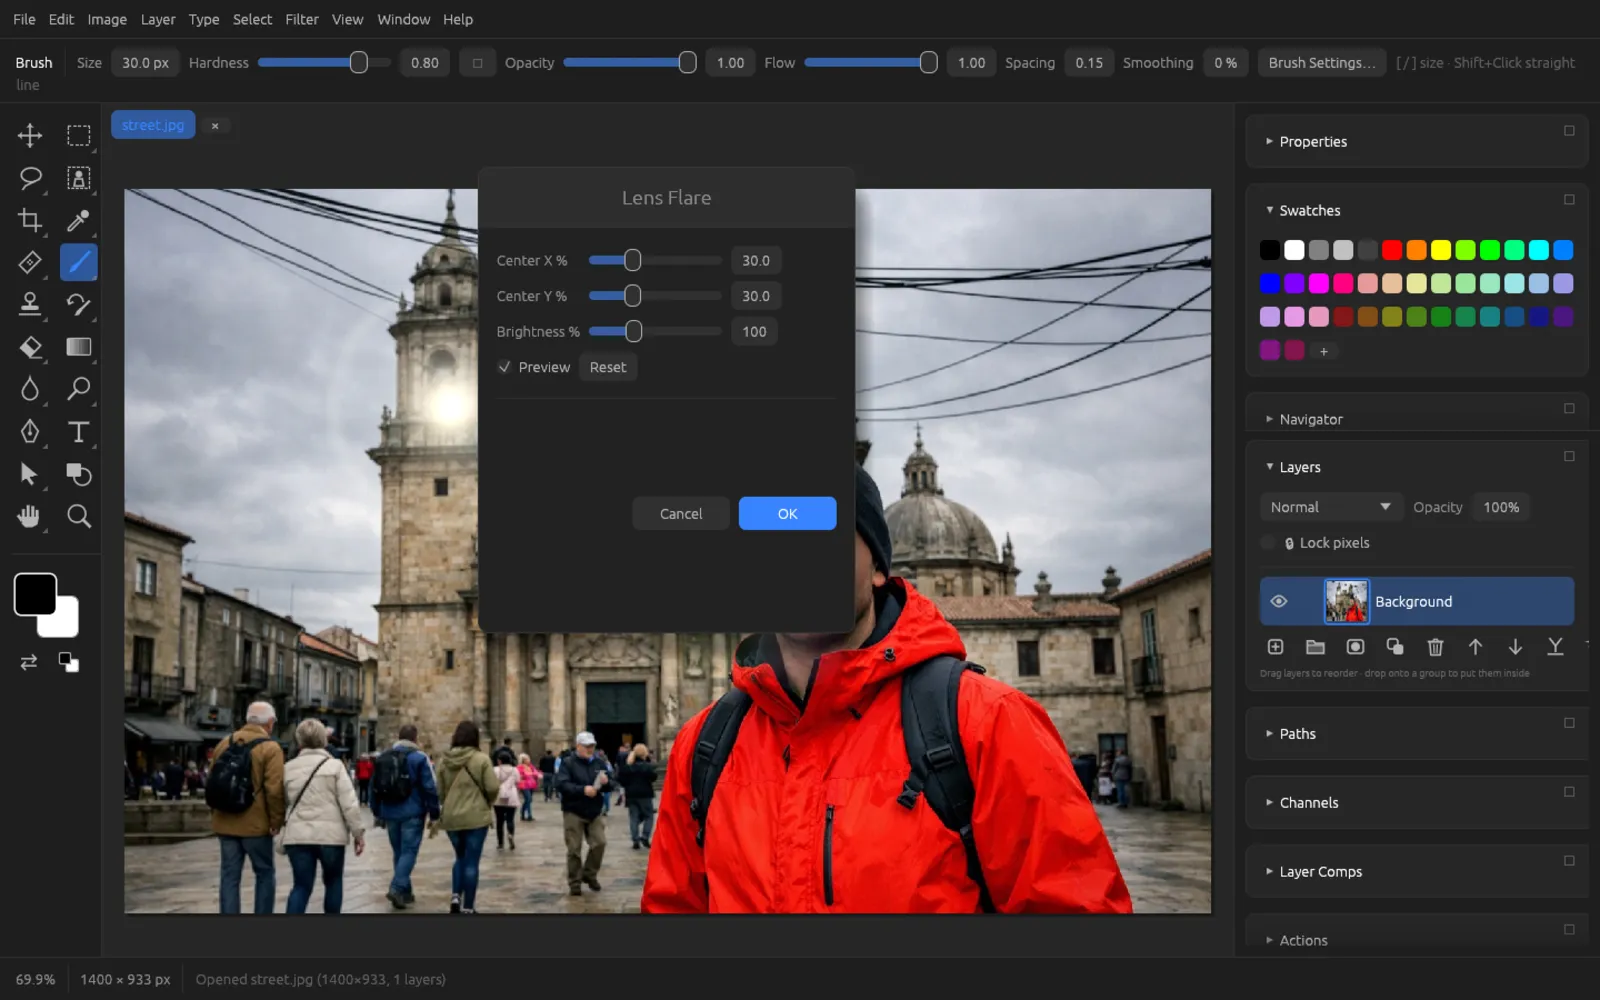This screenshot has width=1600, height=1000.
Task: Choose the Crop tool
Action: point(30,220)
